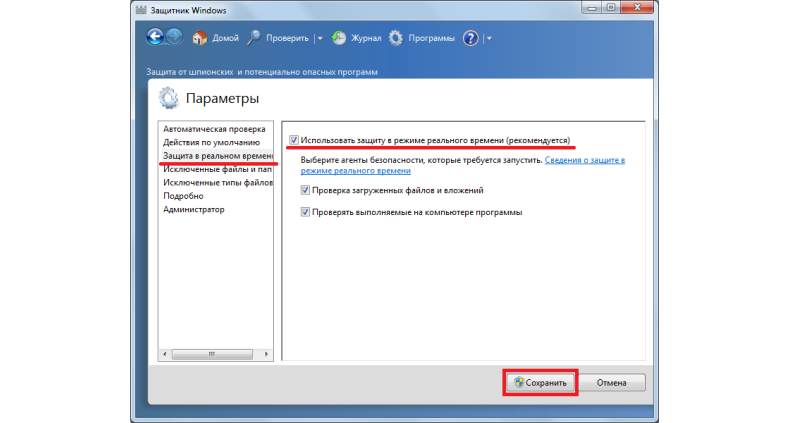The image size is (800, 423).
Task: Click the Проверить toolbar label
Action: [x=287, y=38]
